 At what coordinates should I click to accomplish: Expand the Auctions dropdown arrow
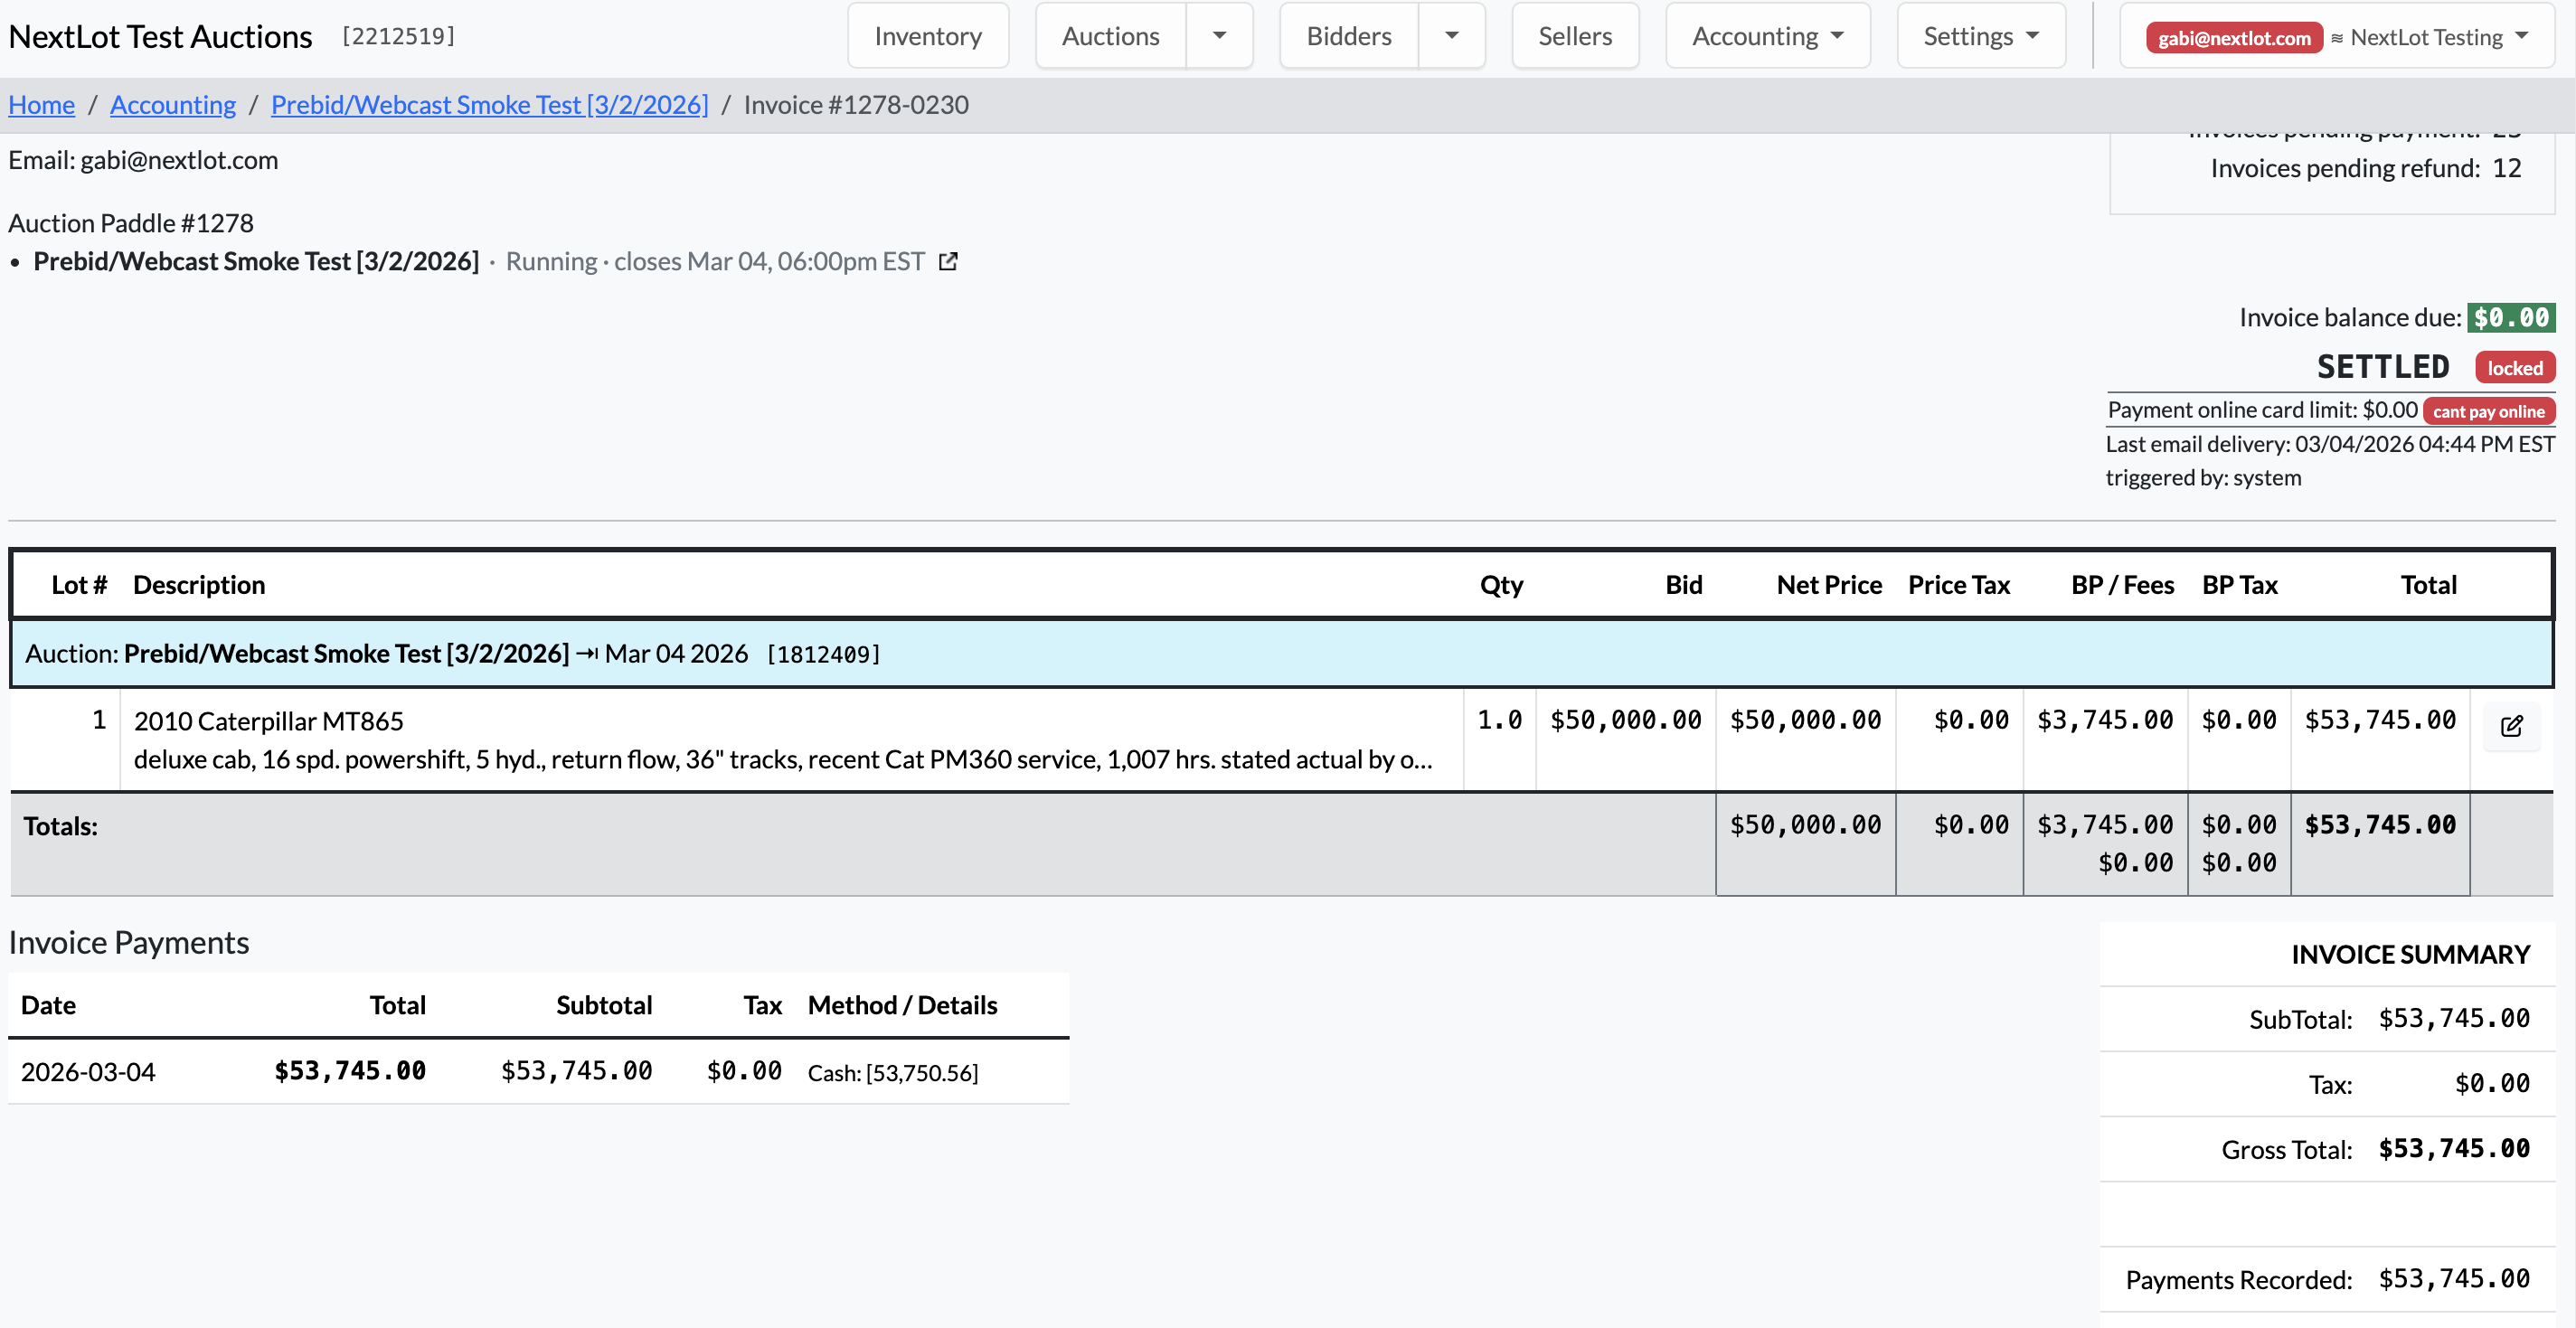[x=1219, y=36]
